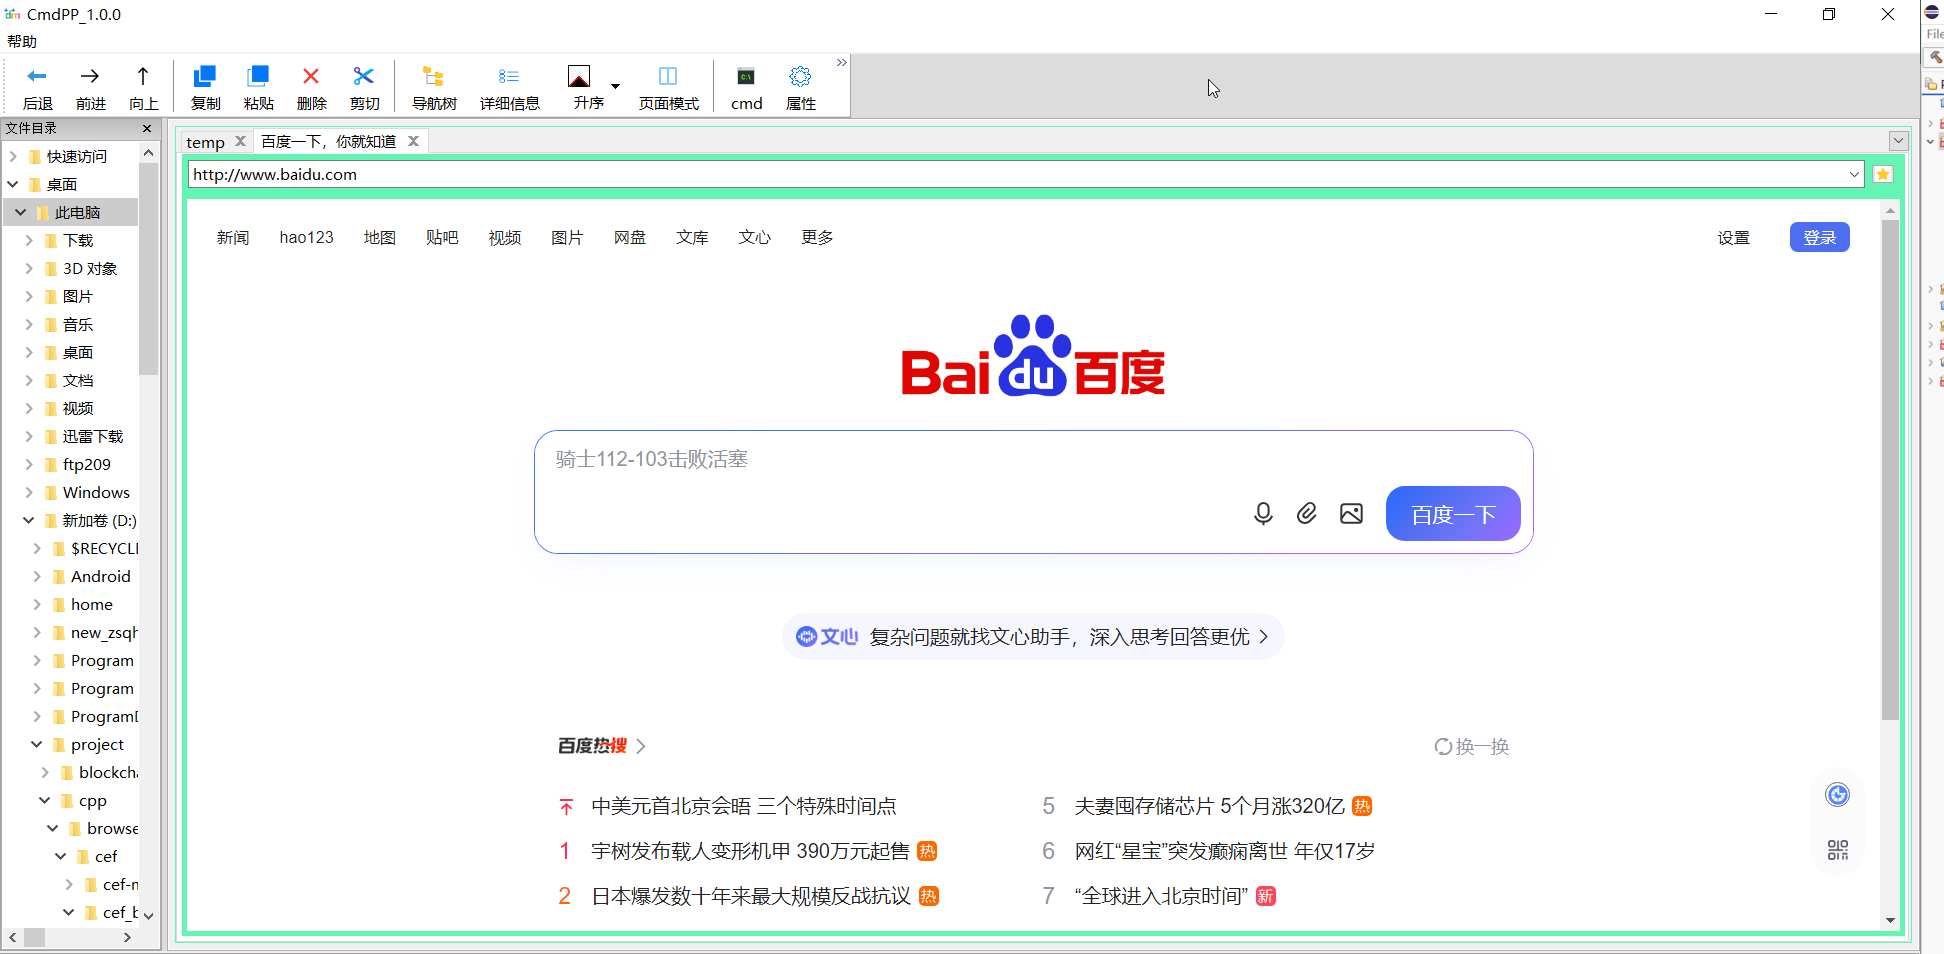Image resolution: width=1944 pixels, height=954 pixels.
Task: Open Baidu 设置 settings
Action: 1734,237
